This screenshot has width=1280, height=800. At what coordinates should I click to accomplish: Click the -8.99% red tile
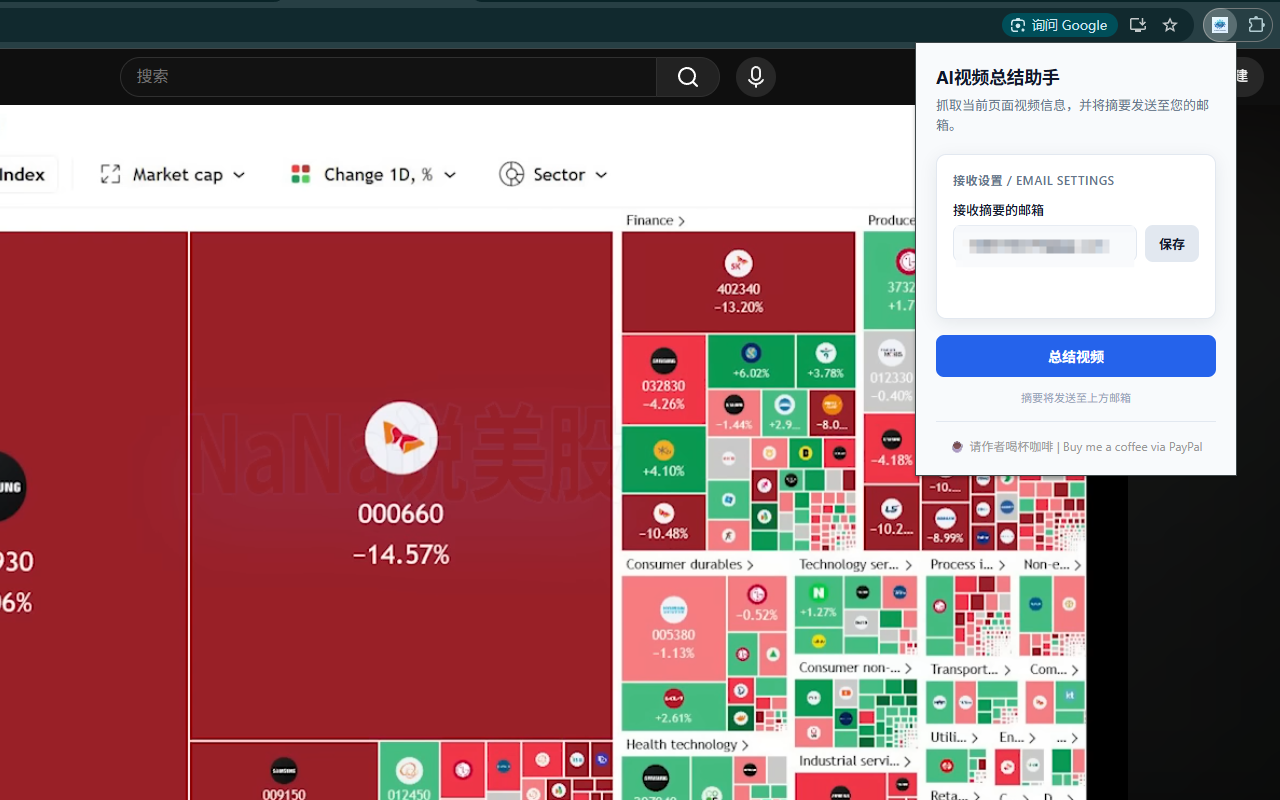point(946,527)
